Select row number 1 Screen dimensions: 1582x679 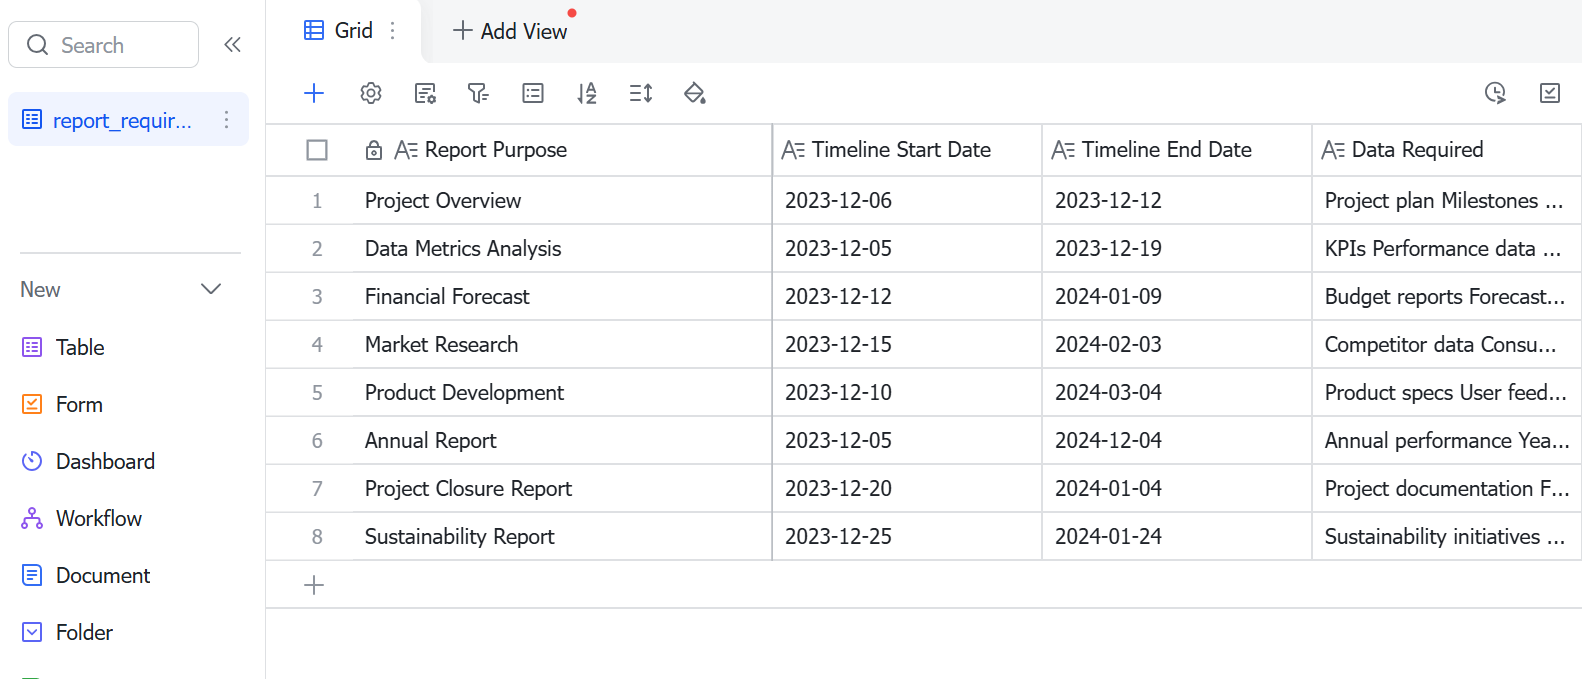click(x=317, y=201)
